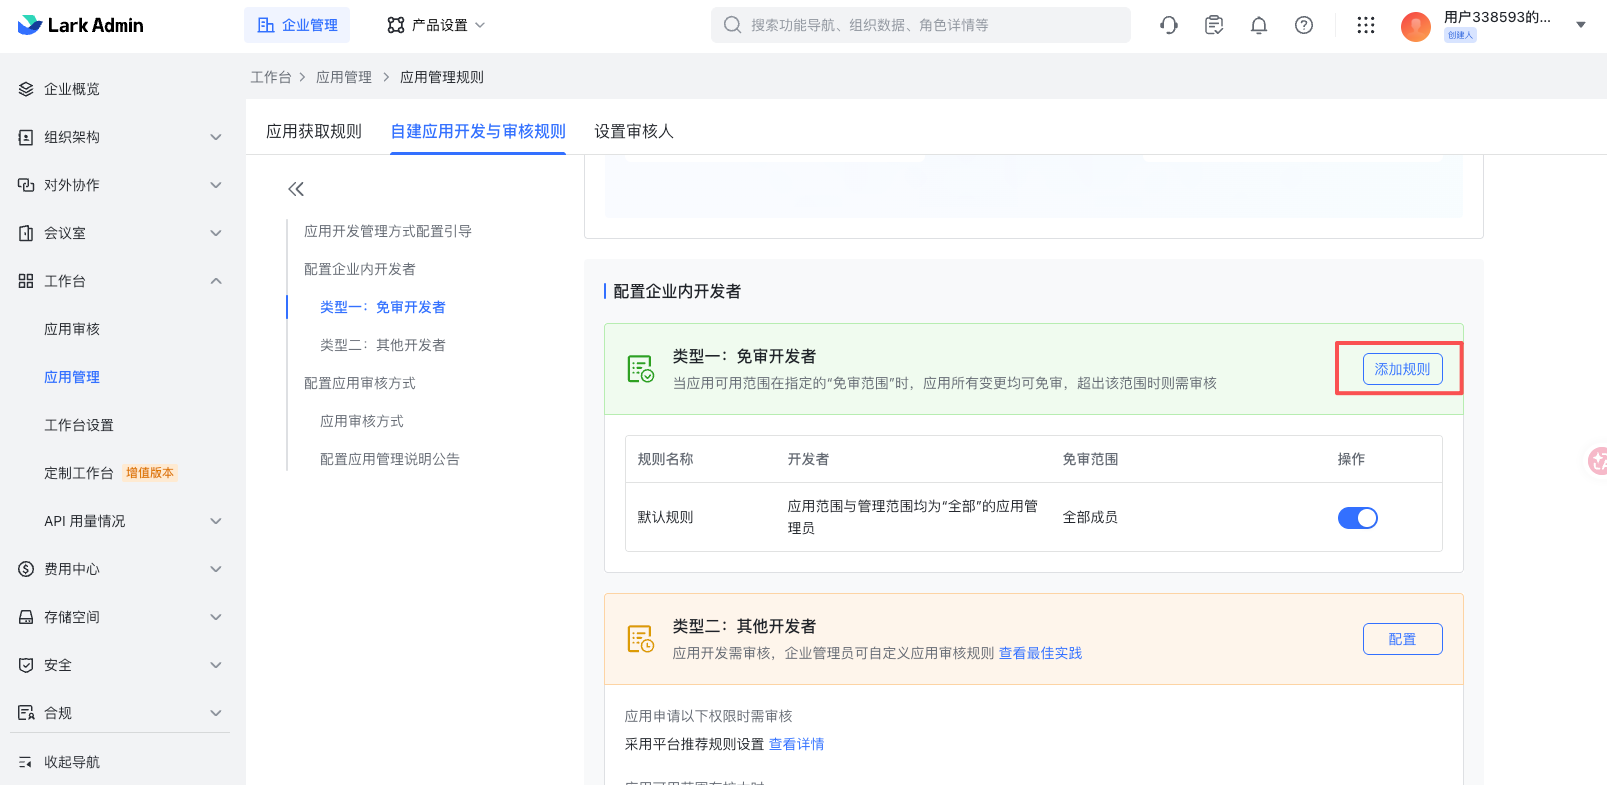
Task: Open the task checklist icon in header
Action: click(1214, 25)
